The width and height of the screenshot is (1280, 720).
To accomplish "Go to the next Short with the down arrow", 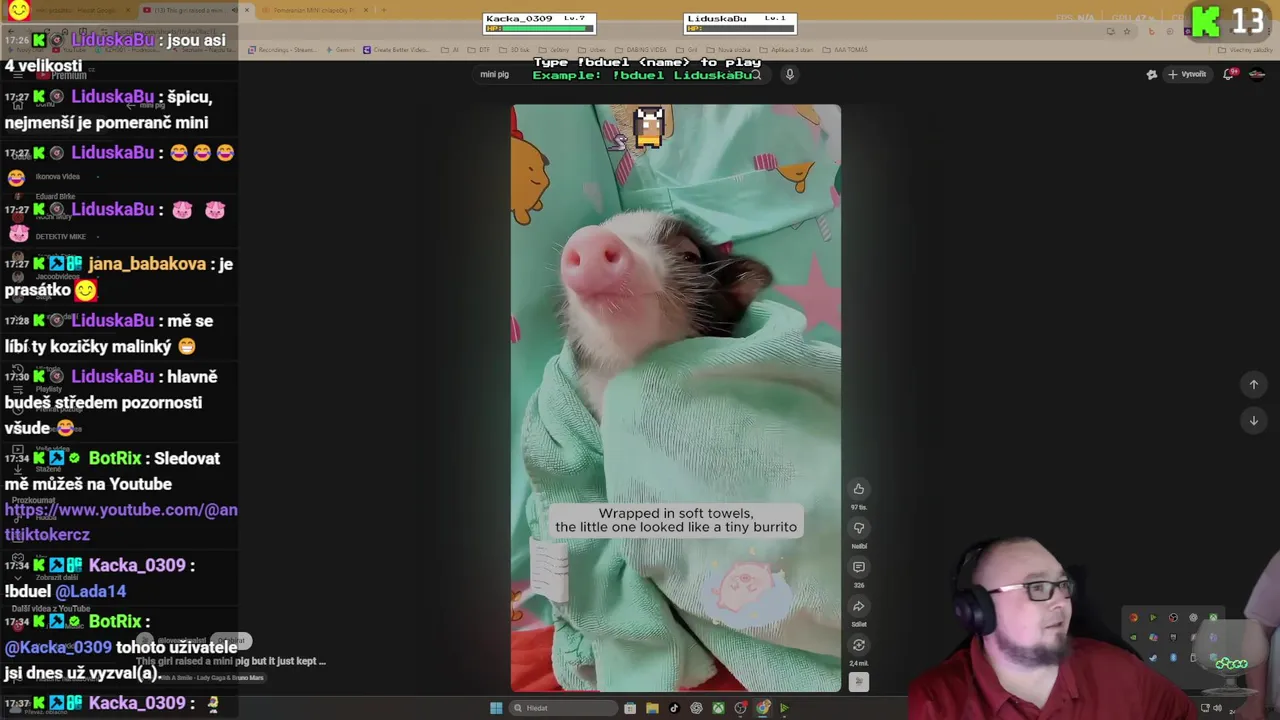I will (1253, 421).
